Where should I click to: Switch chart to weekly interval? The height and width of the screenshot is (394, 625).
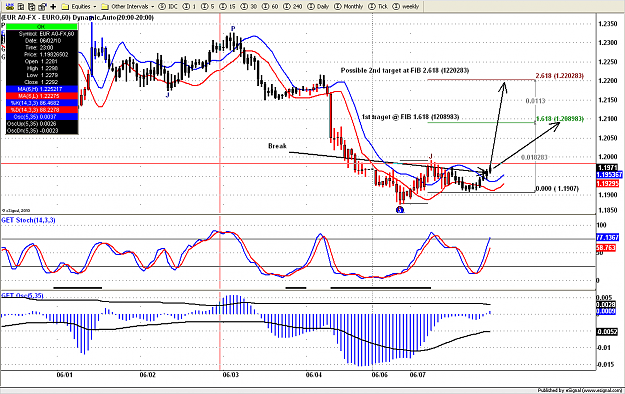click(406, 6)
